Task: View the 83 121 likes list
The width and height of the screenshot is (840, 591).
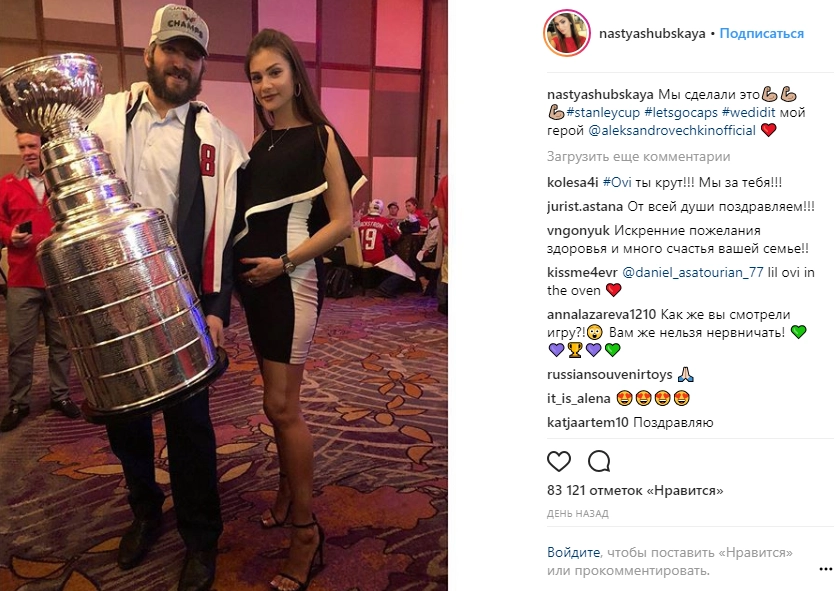Action: (635, 490)
